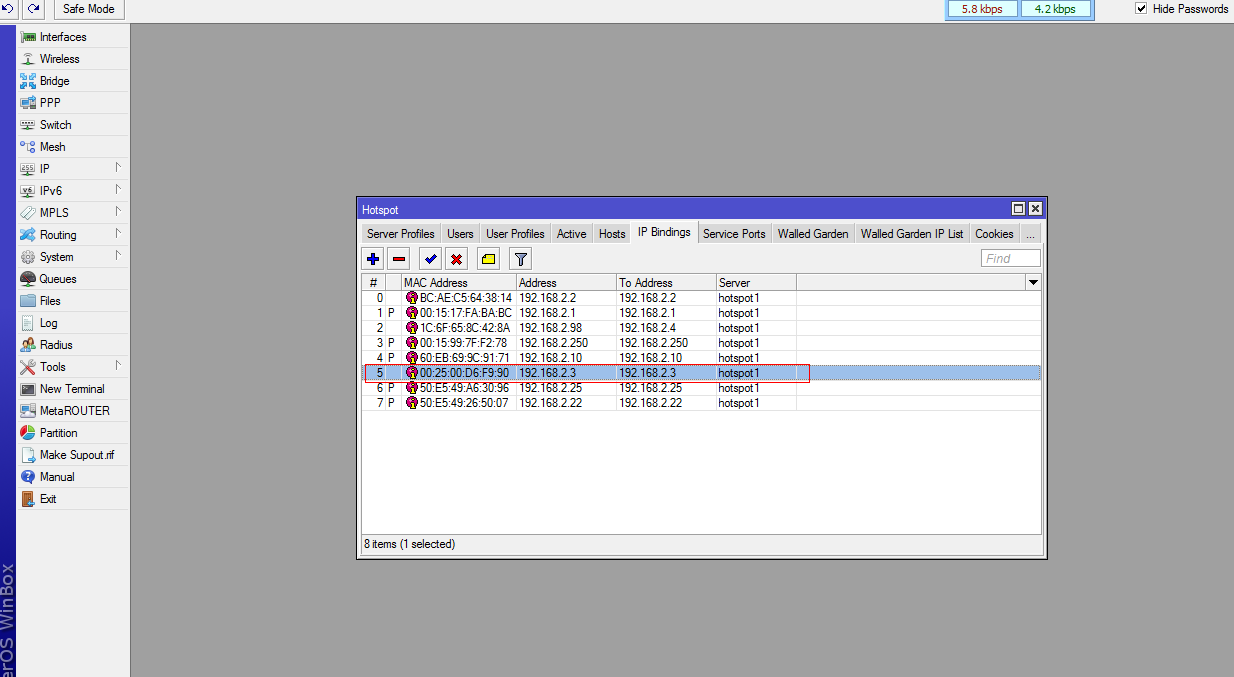This screenshot has width=1234, height=677.
Task: Select row with MAC 00:15:17:FA:BA:BC
Action: click(702, 313)
